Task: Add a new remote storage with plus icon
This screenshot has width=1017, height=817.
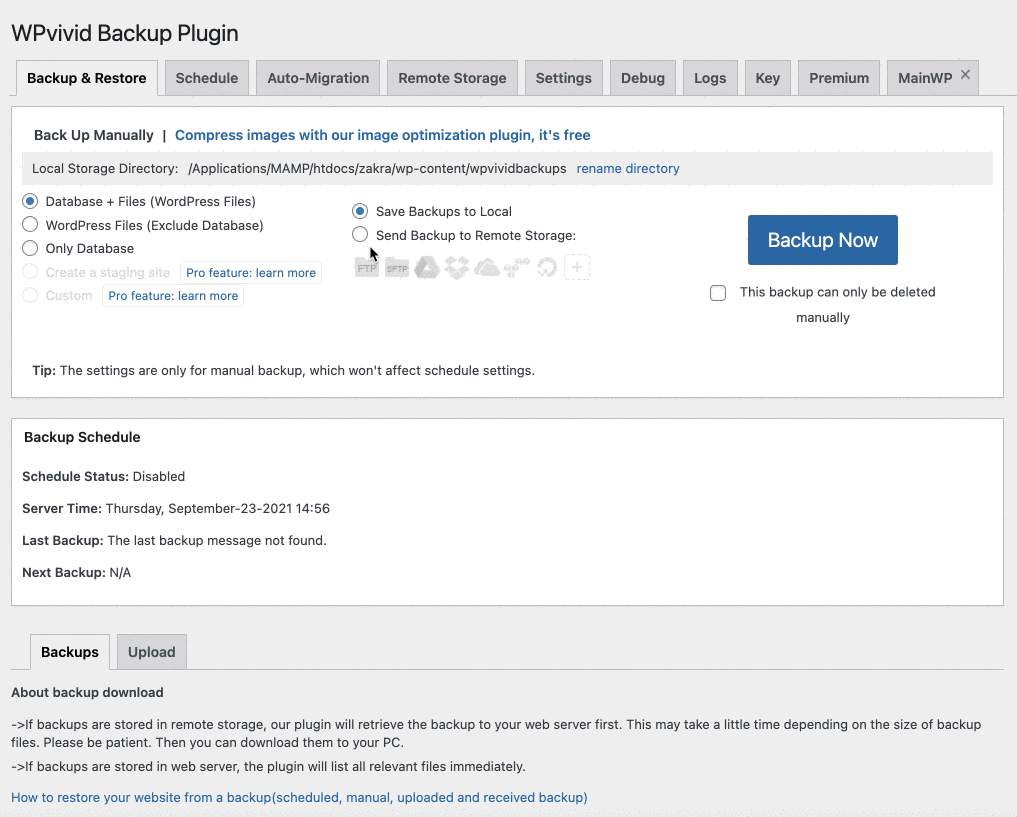Action: (x=577, y=267)
